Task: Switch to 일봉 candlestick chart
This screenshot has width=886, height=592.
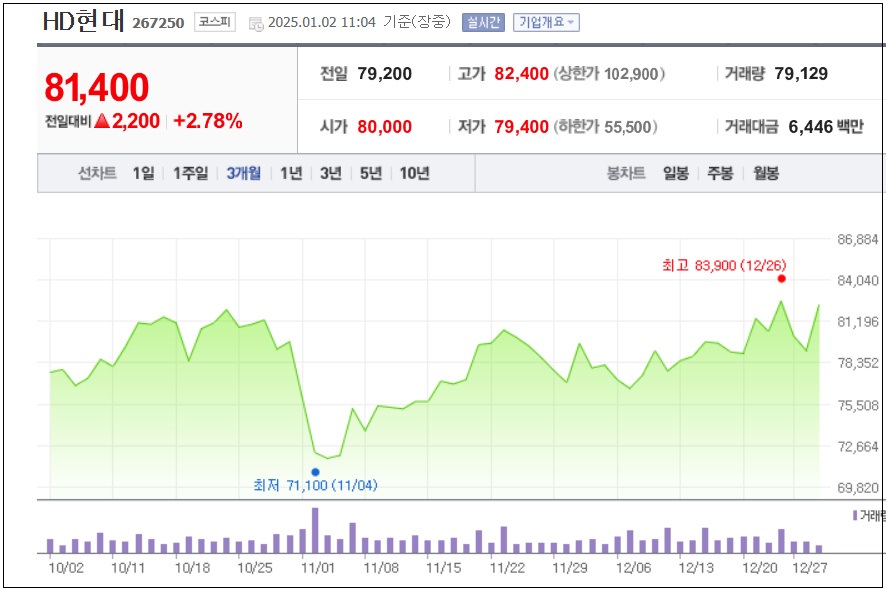Action: tap(676, 173)
